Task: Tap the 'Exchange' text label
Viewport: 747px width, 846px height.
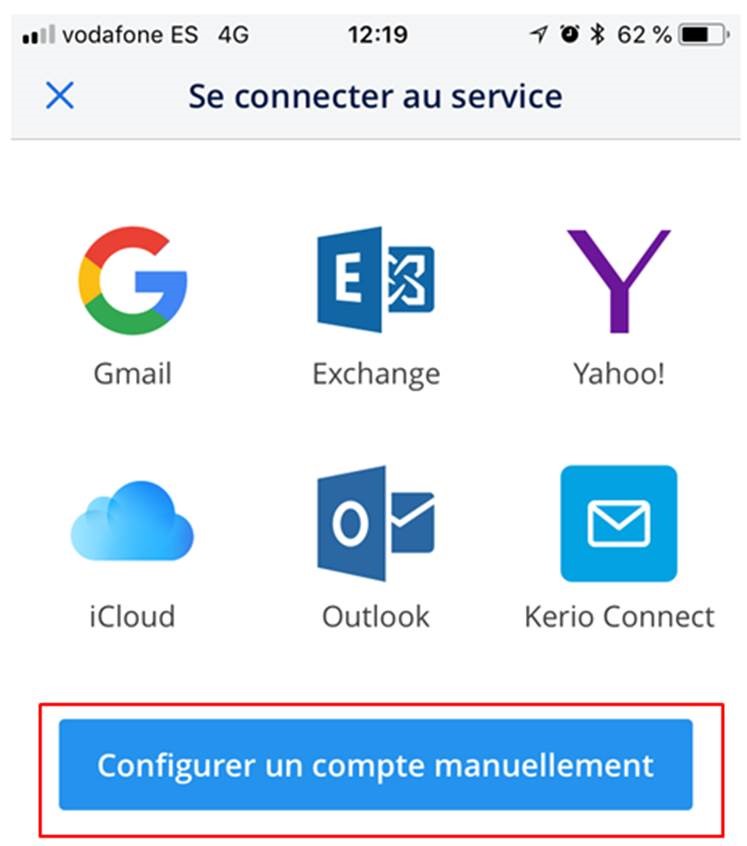Action: point(375,374)
